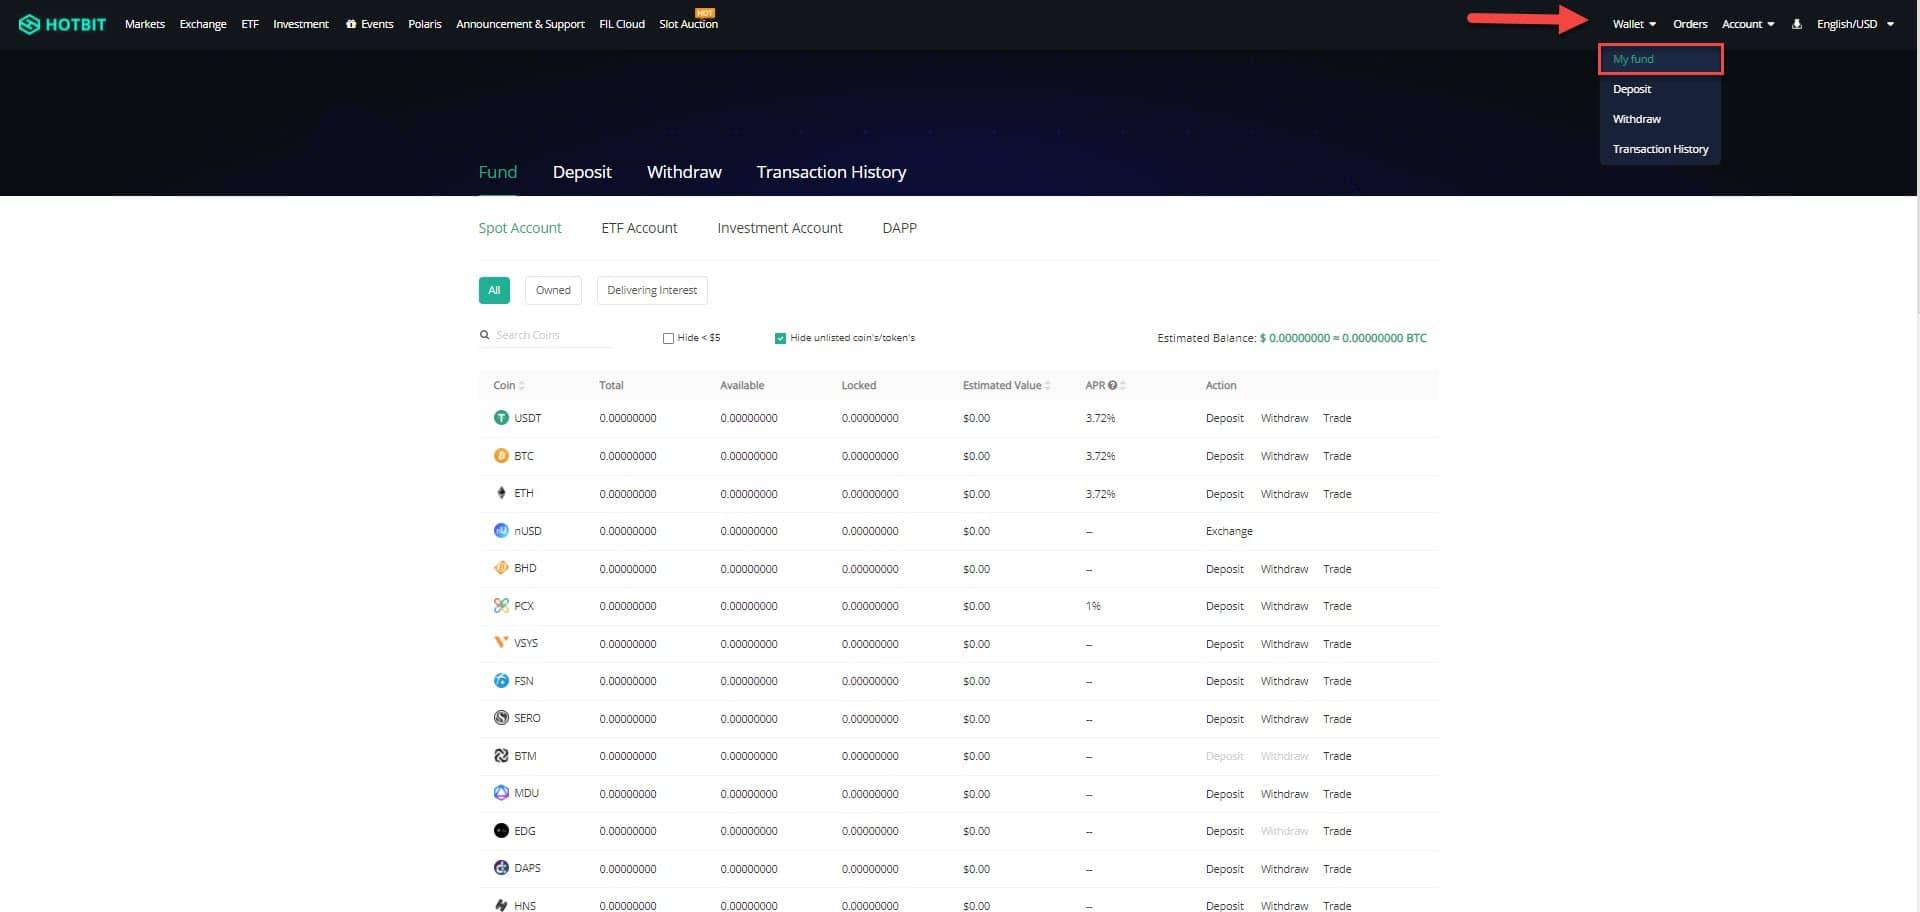This screenshot has width=1920, height=912.
Task: Open the FIL Cloud navigation item
Action: pyautogui.click(x=622, y=24)
